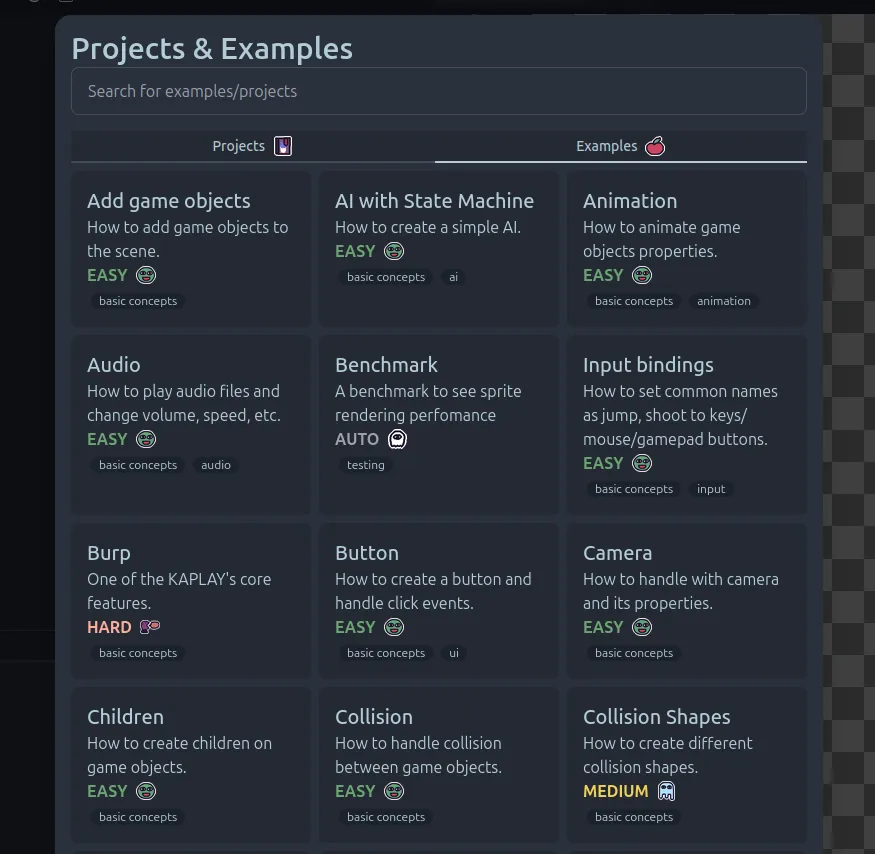875x854 pixels.
Task: Click the MEDIUM ghost icon on Collision Shapes
Action: (x=667, y=791)
